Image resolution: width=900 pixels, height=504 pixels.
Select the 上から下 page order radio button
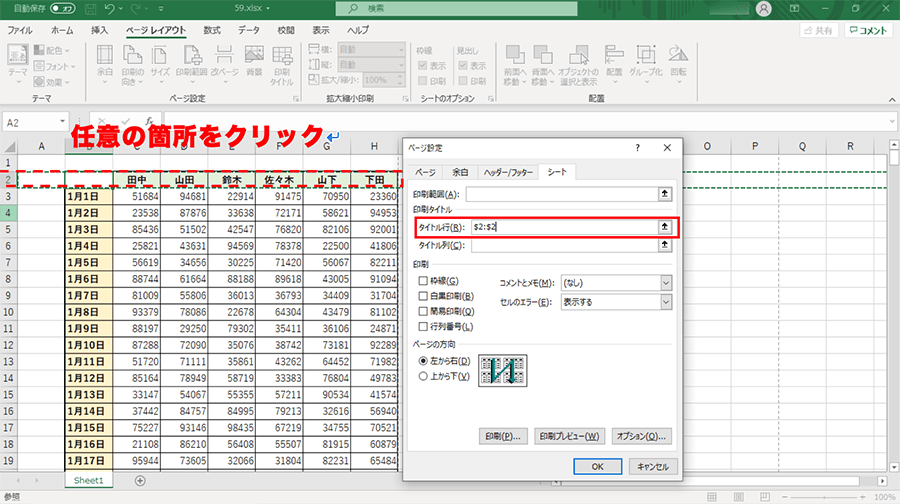[424, 376]
